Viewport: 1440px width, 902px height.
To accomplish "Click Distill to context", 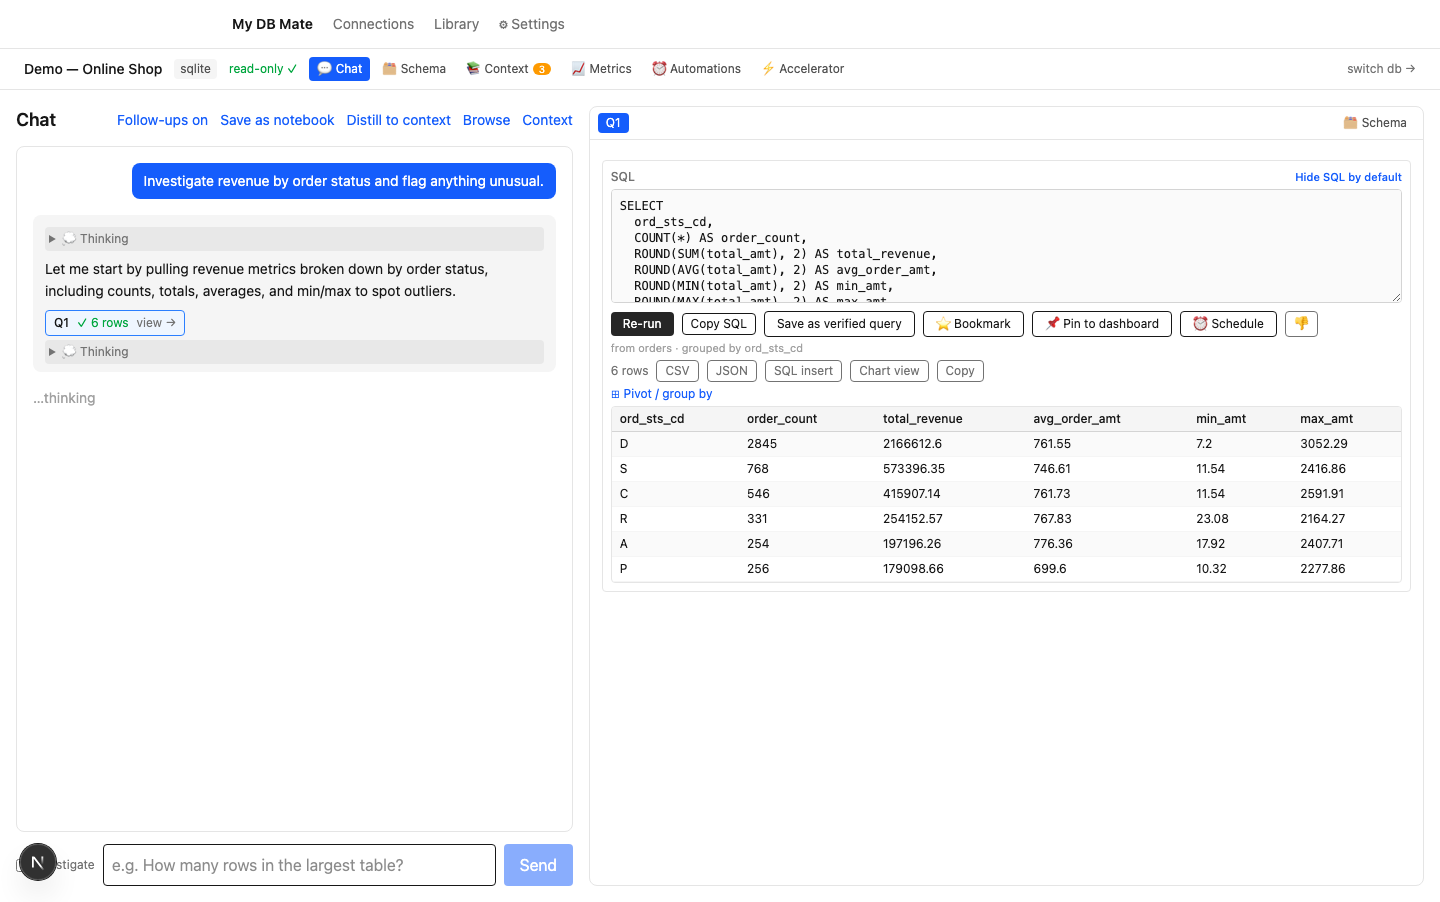I will (x=398, y=120).
